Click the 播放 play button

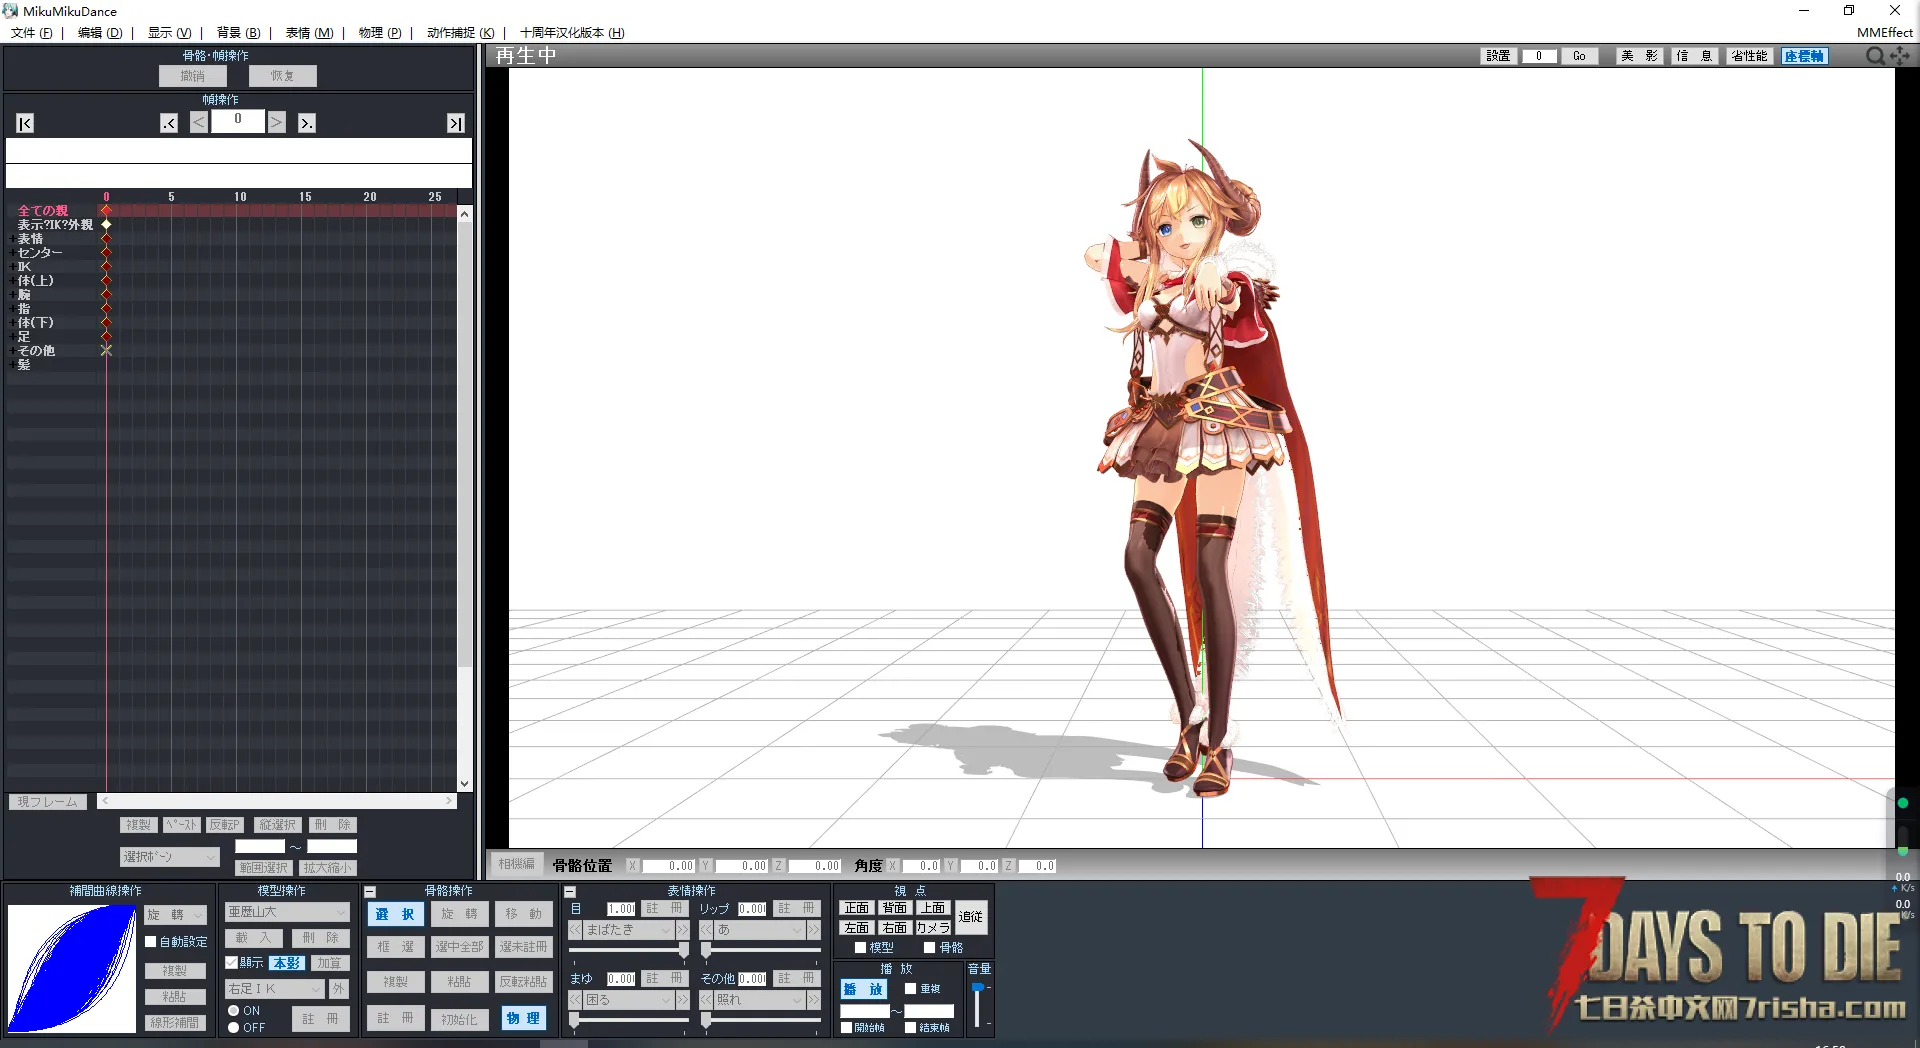coord(863,989)
